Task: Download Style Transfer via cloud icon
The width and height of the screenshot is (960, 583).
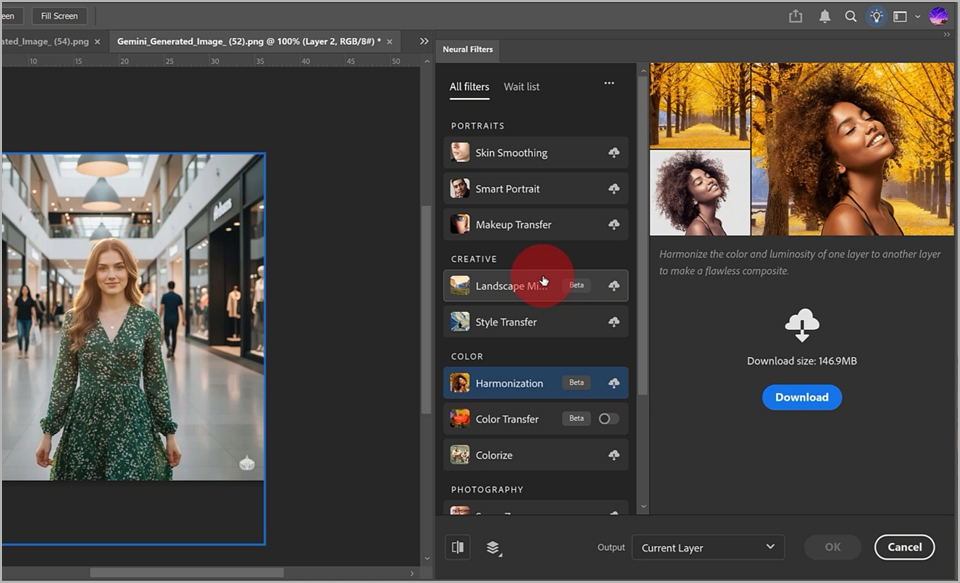Action: point(613,322)
